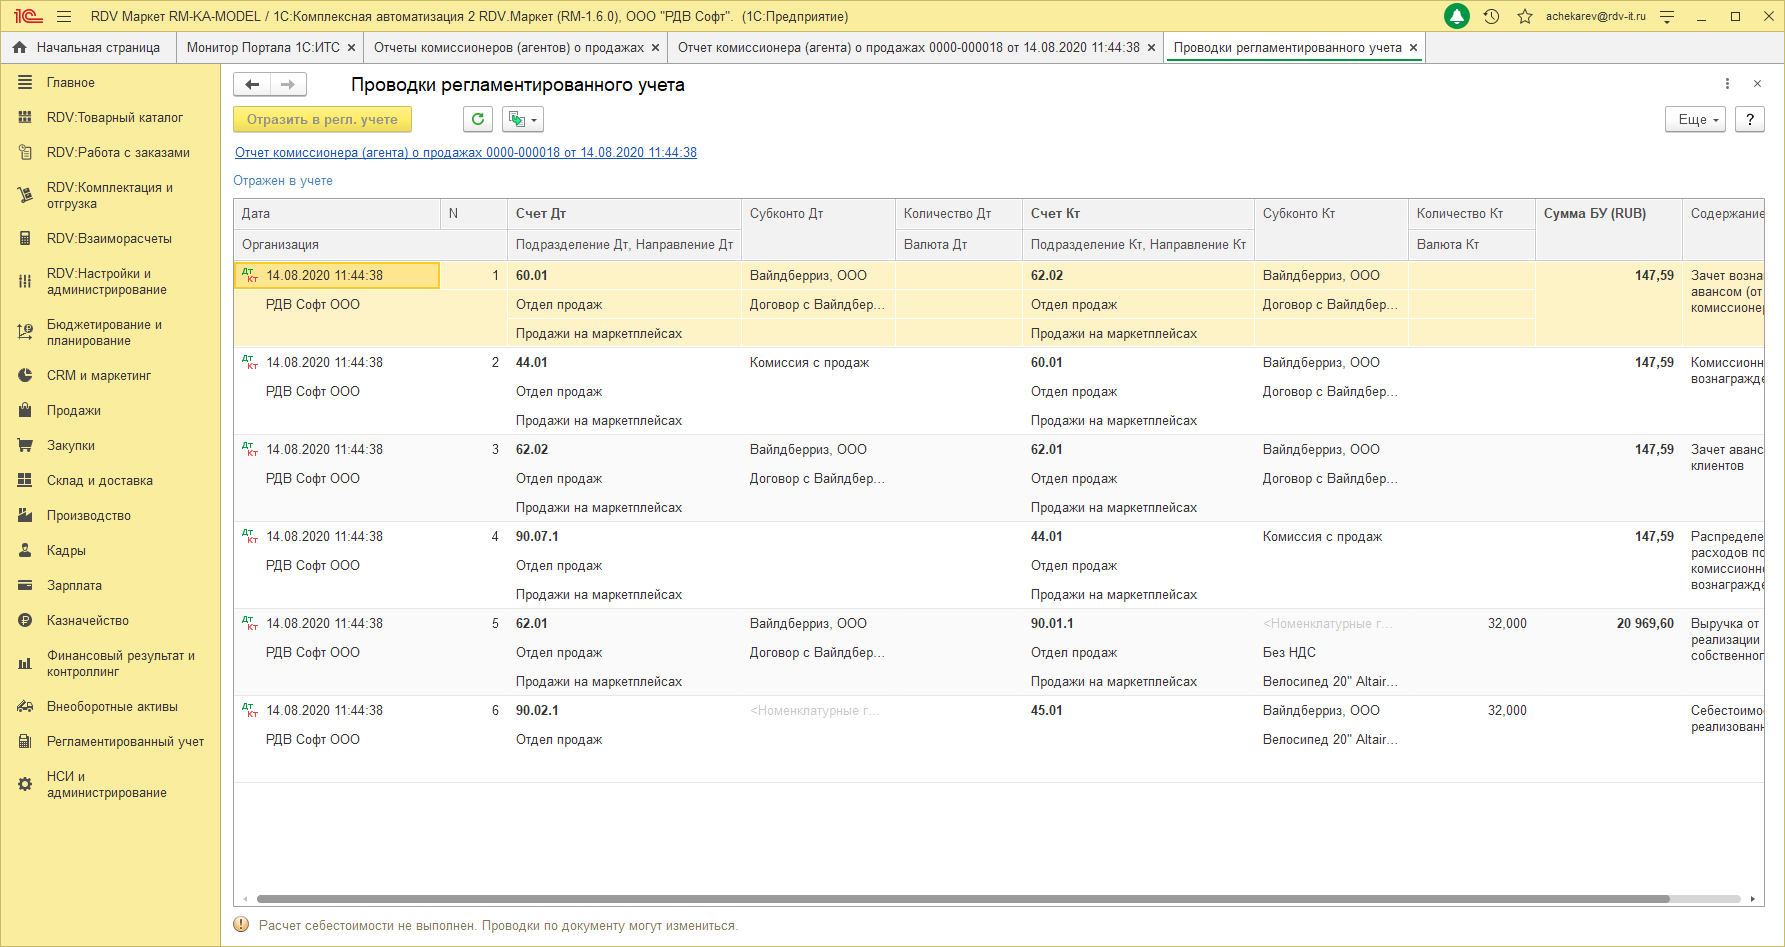Open Регламентированный учет section
Image resolution: width=1785 pixels, height=947 pixels.
click(125, 742)
